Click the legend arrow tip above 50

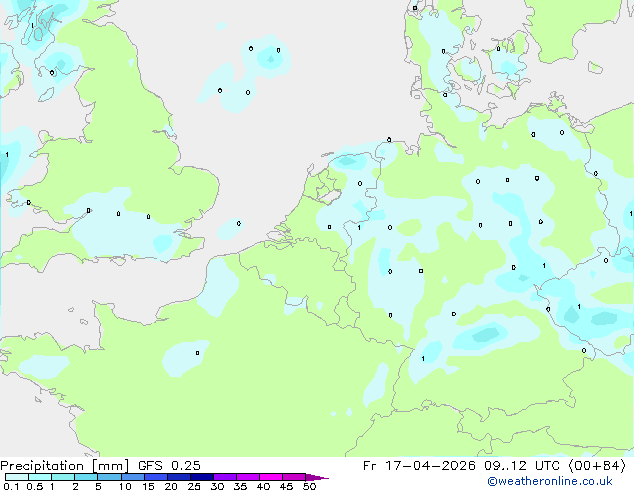coord(317,477)
